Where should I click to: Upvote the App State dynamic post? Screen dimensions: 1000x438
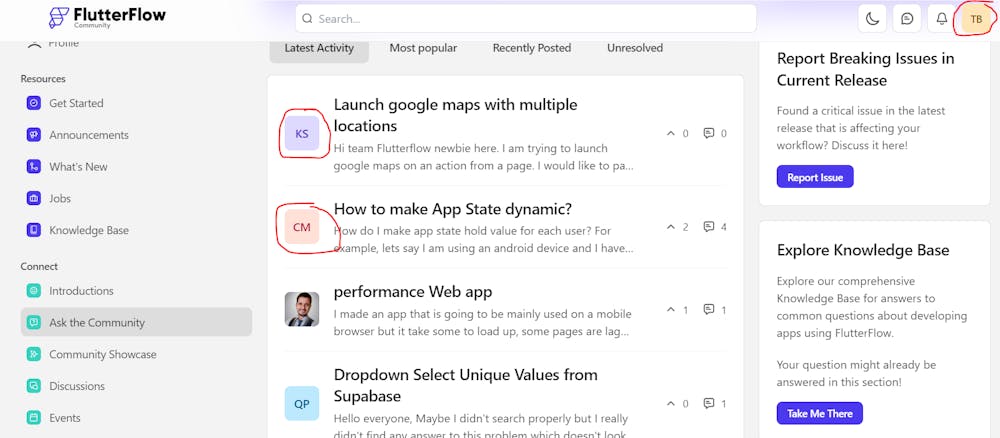tap(670, 227)
